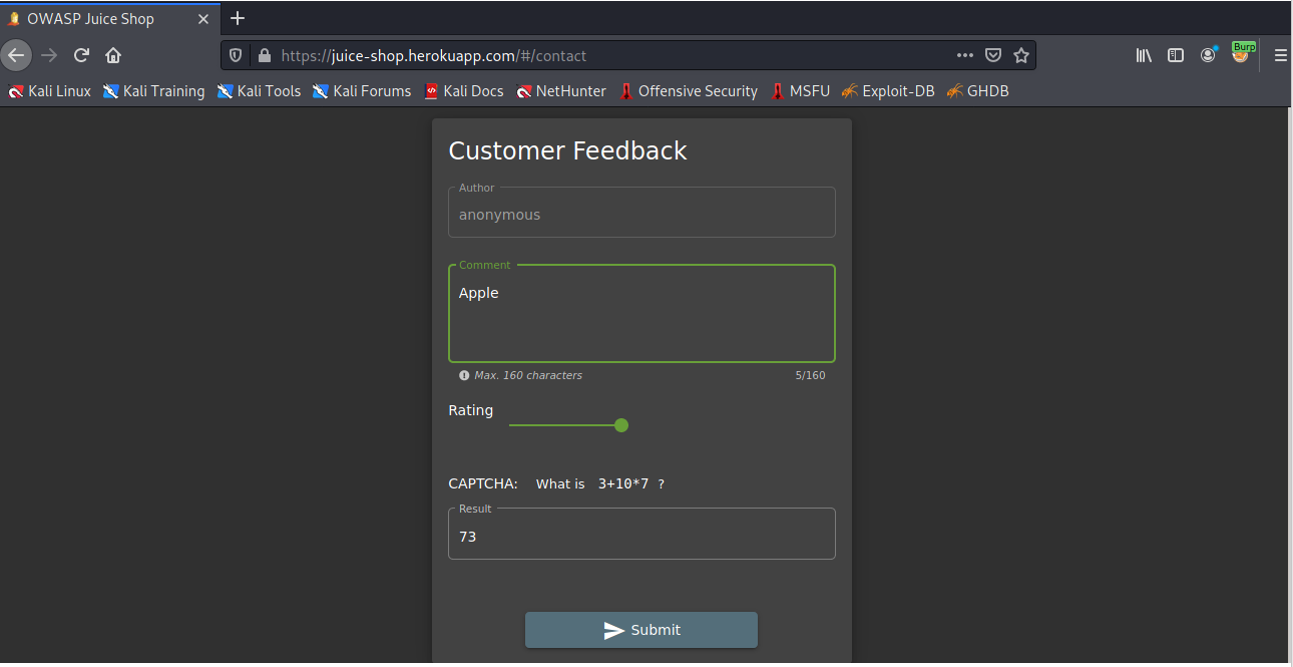Click the Customer Feedback heading

click(x=567, y=151)
